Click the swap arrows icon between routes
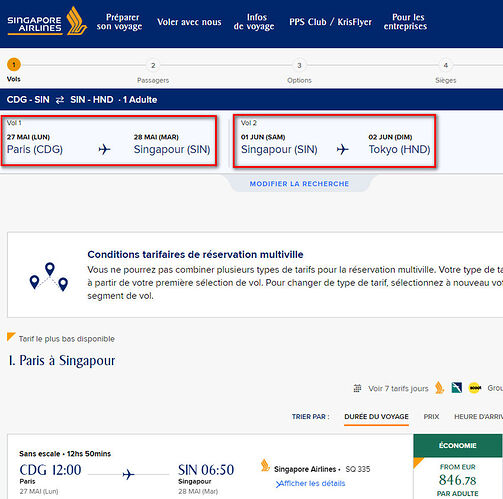Screen dimensions: 503x499 (60, 100)
